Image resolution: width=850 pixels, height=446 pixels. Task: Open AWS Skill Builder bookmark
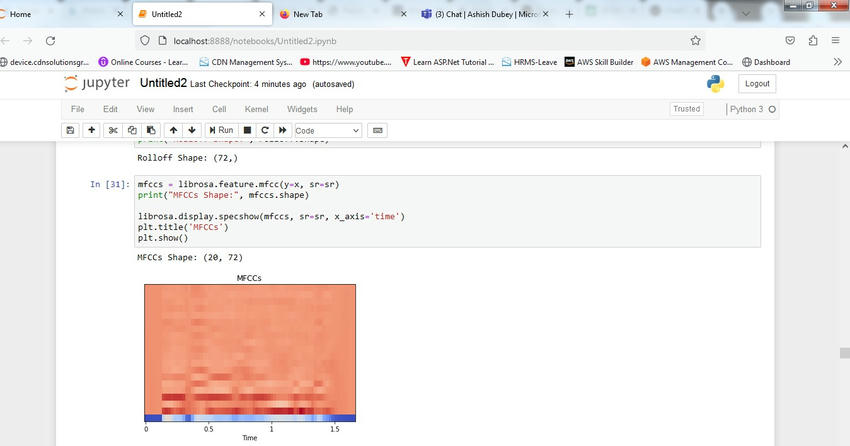coord(599,62)
